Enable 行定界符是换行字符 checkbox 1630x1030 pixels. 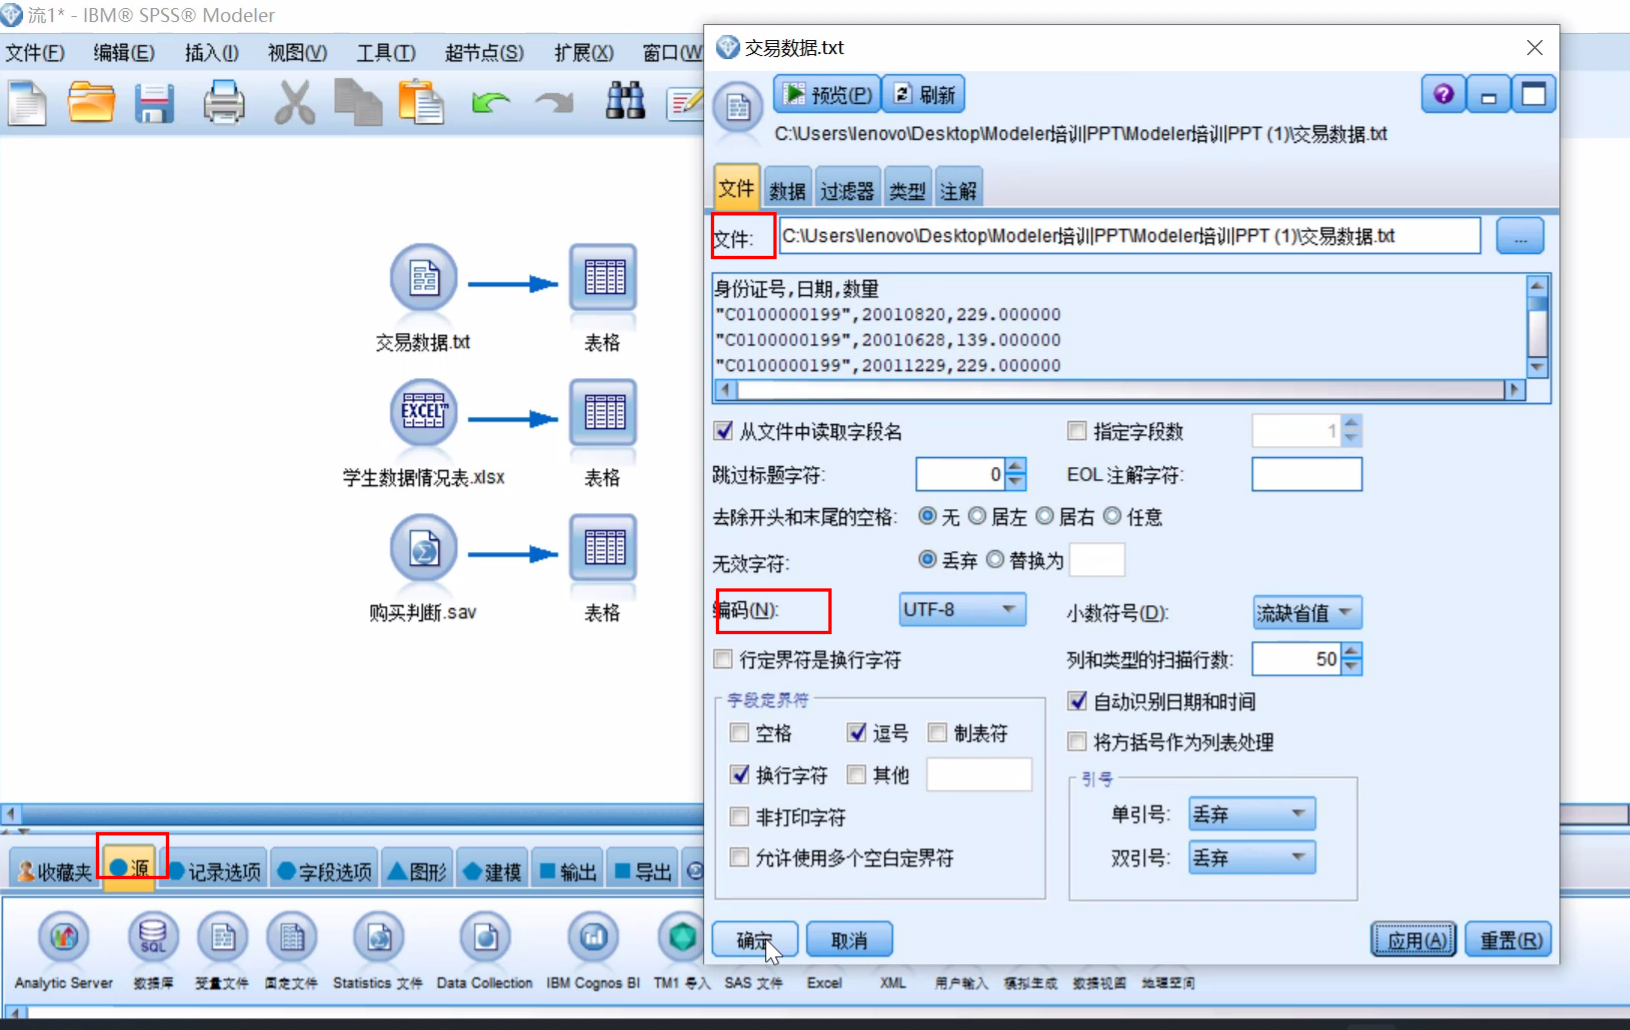723,659
